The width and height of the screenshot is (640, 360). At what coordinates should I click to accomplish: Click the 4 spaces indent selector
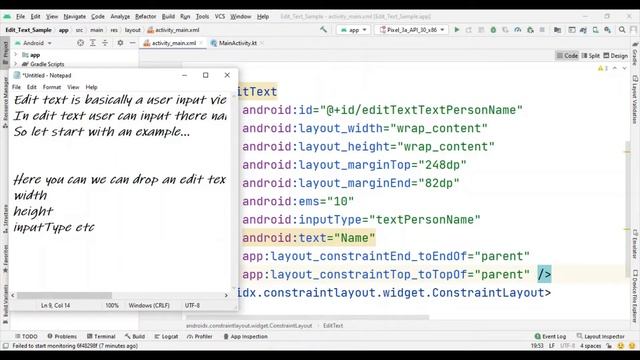[x=591, y=346]
